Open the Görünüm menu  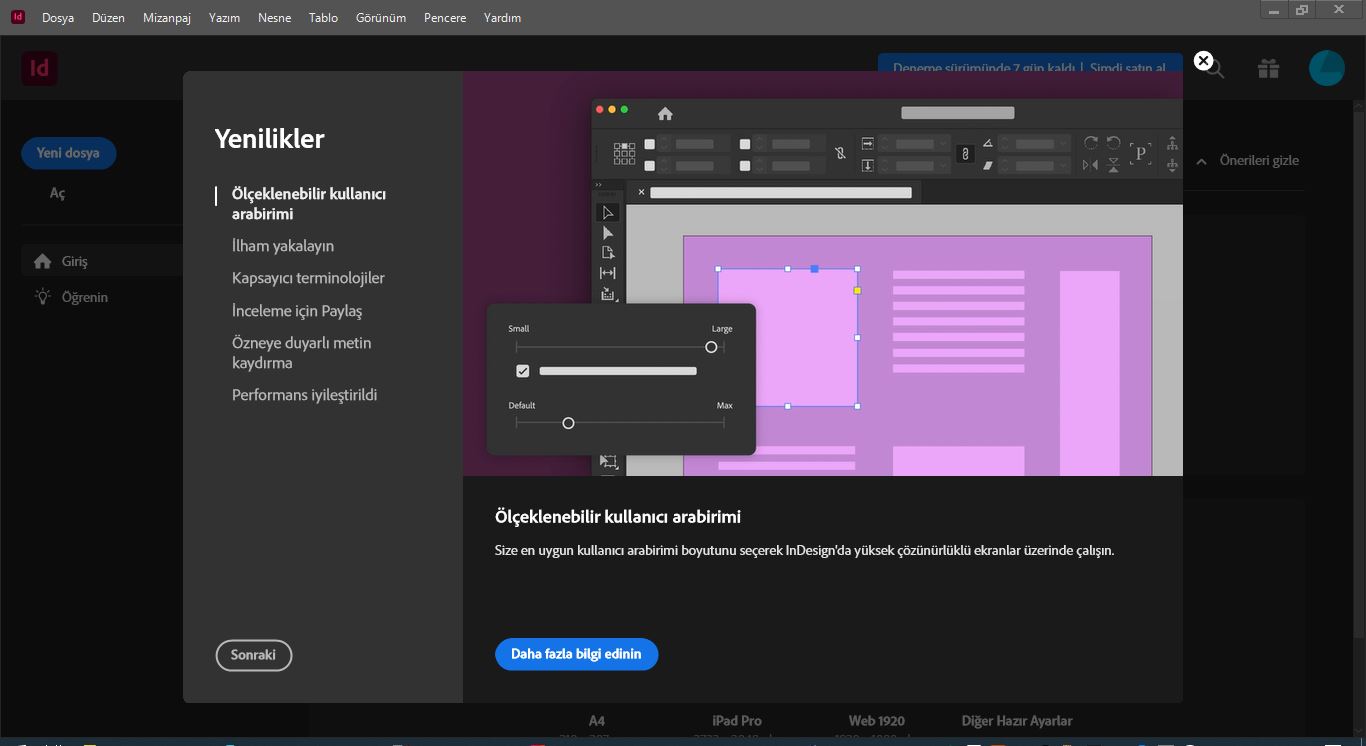coord(381,18)
